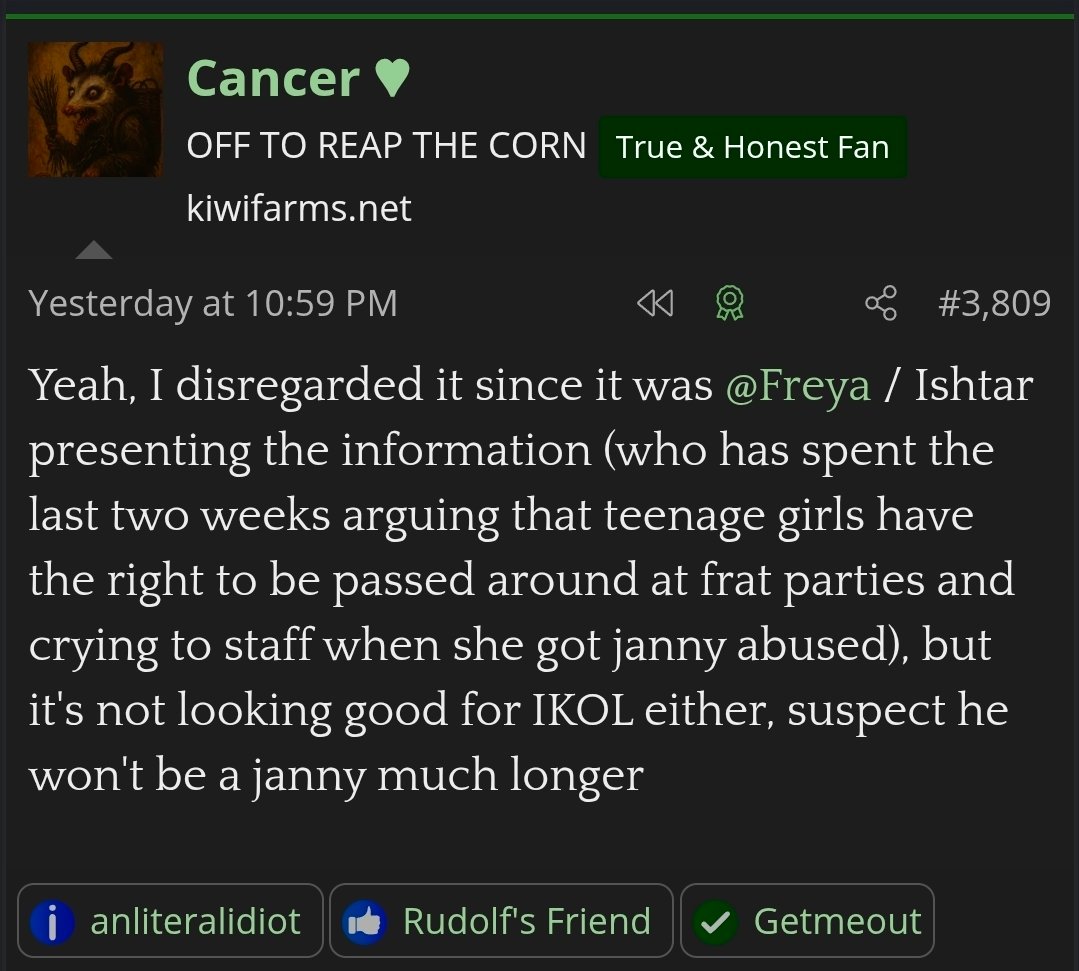Image resolution: width=1079 pixels, height=971 pixels.
Task: Open Rudolf's Friend profile from reactions
Action: tap(526, 922)
